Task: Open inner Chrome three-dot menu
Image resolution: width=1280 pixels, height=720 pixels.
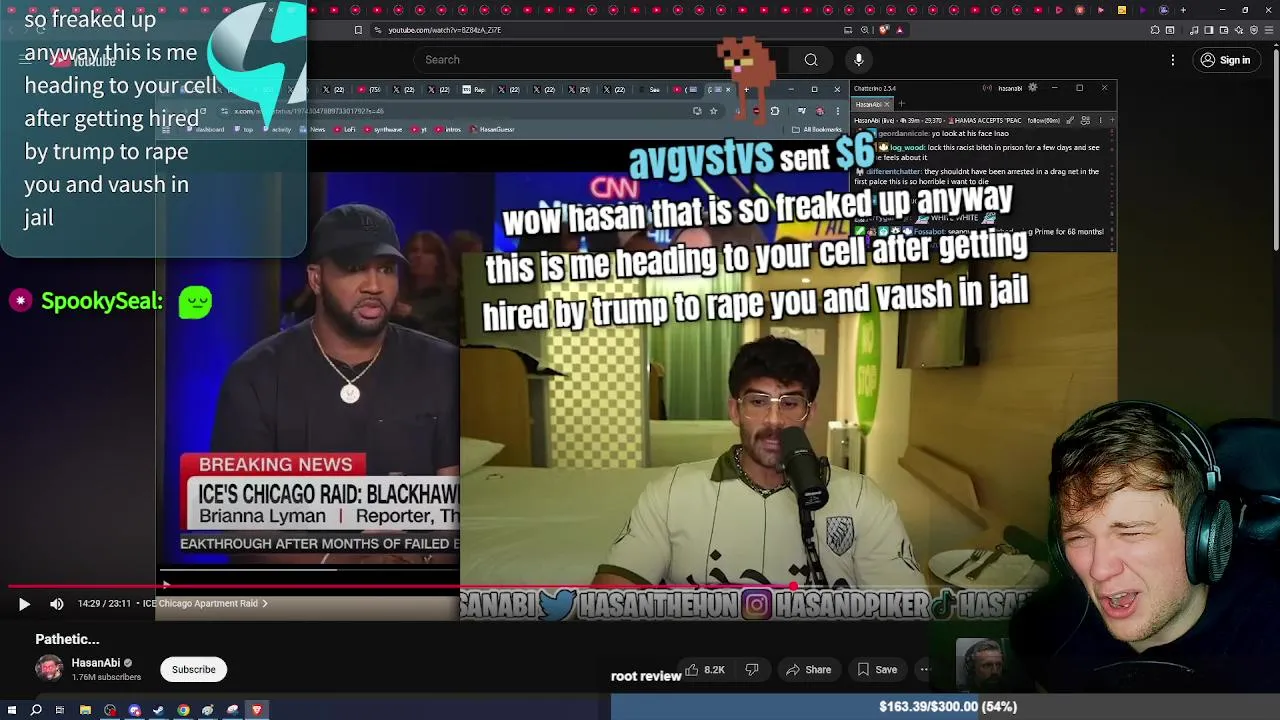Action: point(837,111)
